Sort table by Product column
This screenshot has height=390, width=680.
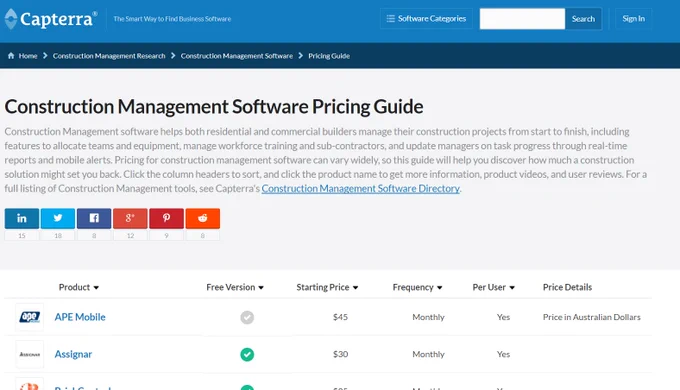pos(79,287)
